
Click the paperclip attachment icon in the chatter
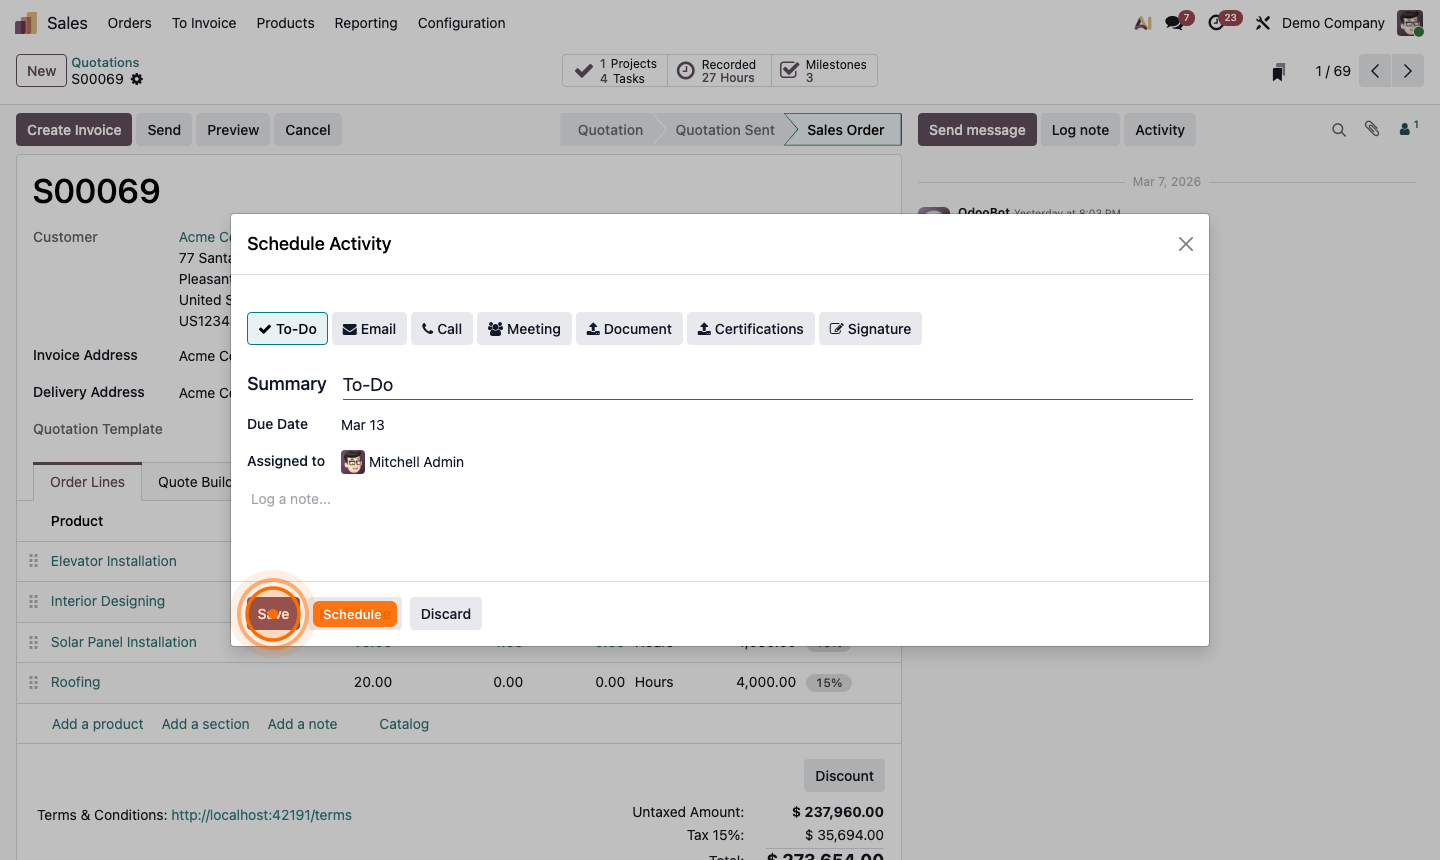click(x=1372, y=130)
